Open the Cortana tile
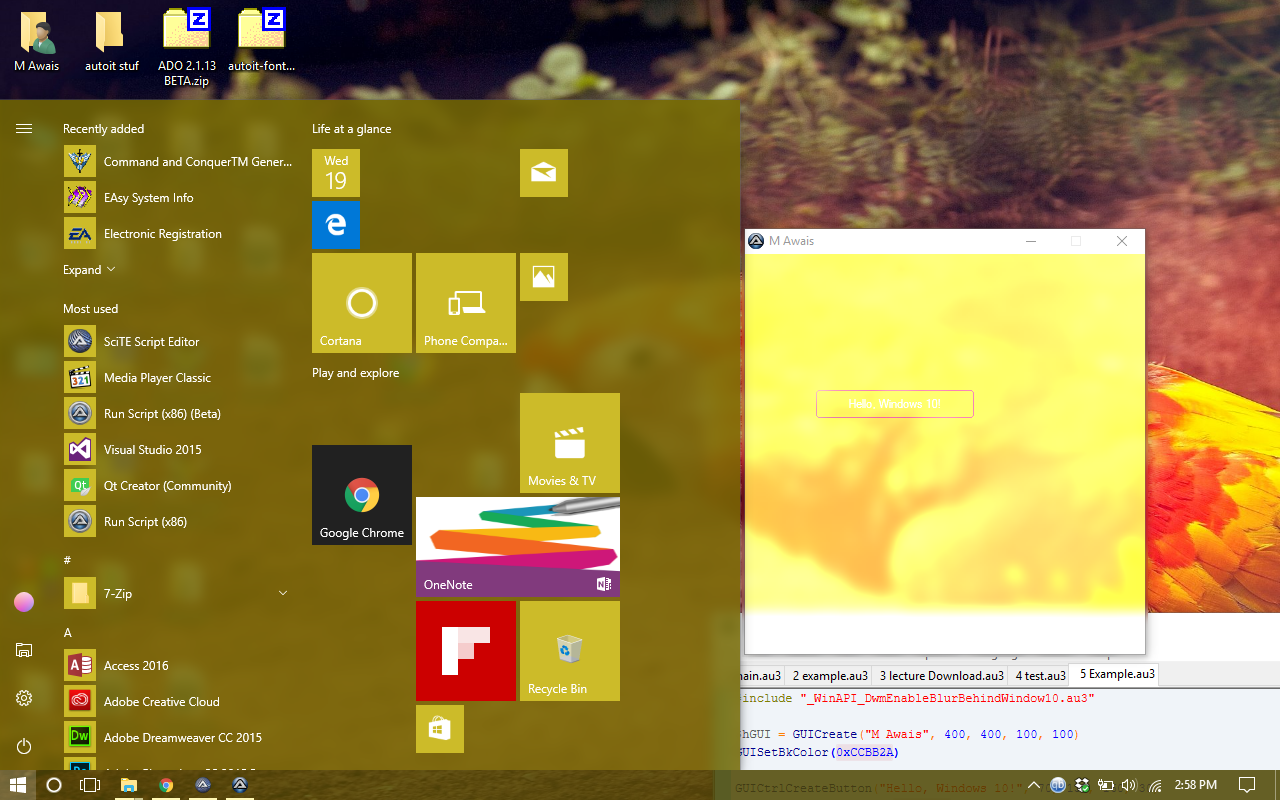 pyautogui.click(x=362, y=303)
